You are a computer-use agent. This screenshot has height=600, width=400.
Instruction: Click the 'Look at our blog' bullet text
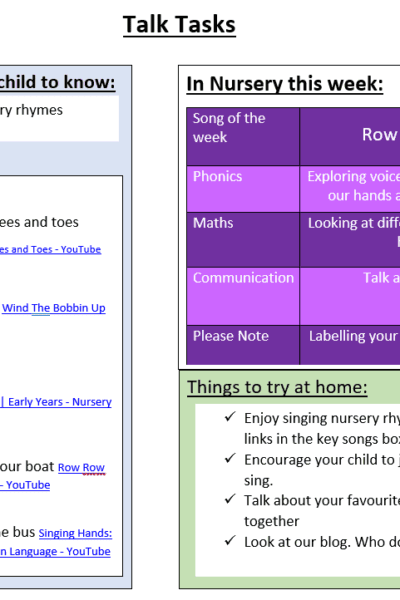click(322, 542)
